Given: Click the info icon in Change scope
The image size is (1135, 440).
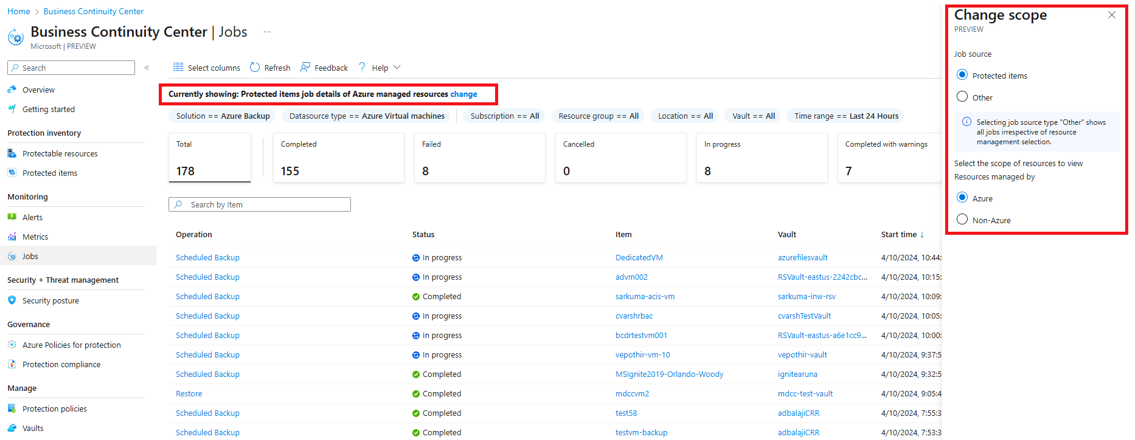Looking at the screenshot, I should 966,122.
